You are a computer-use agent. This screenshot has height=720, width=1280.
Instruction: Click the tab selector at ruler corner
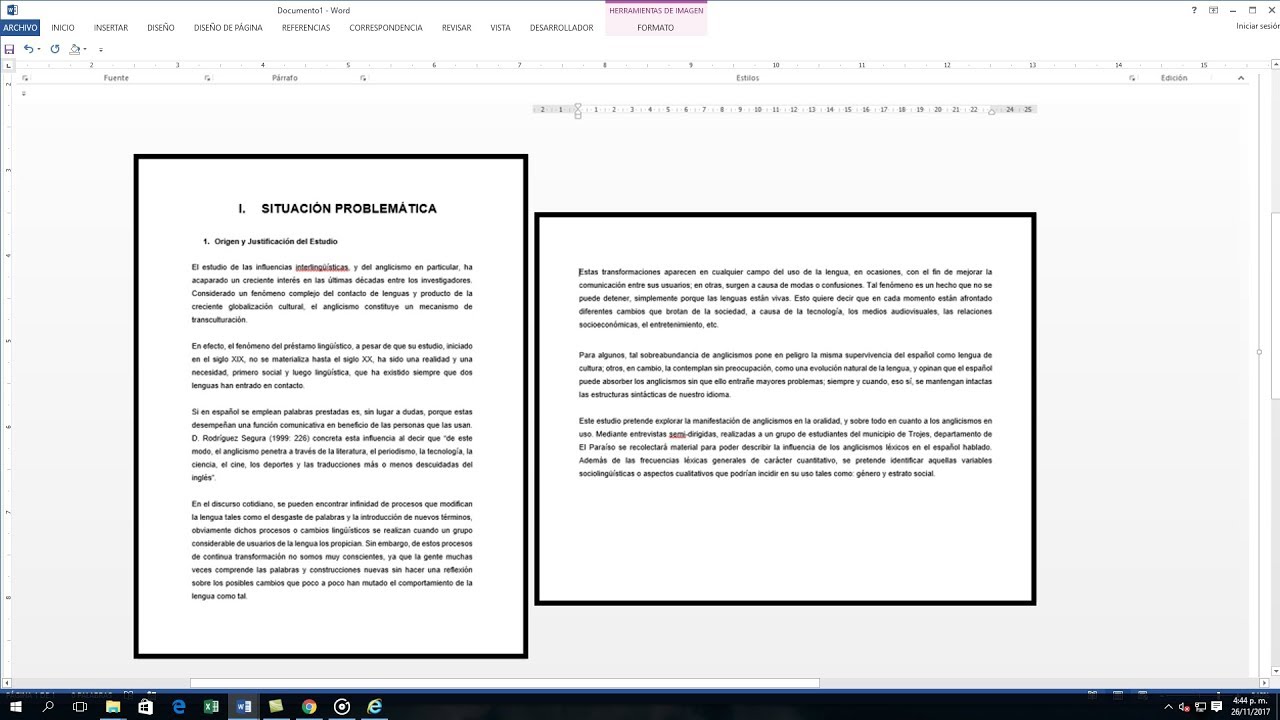point(9,66)
